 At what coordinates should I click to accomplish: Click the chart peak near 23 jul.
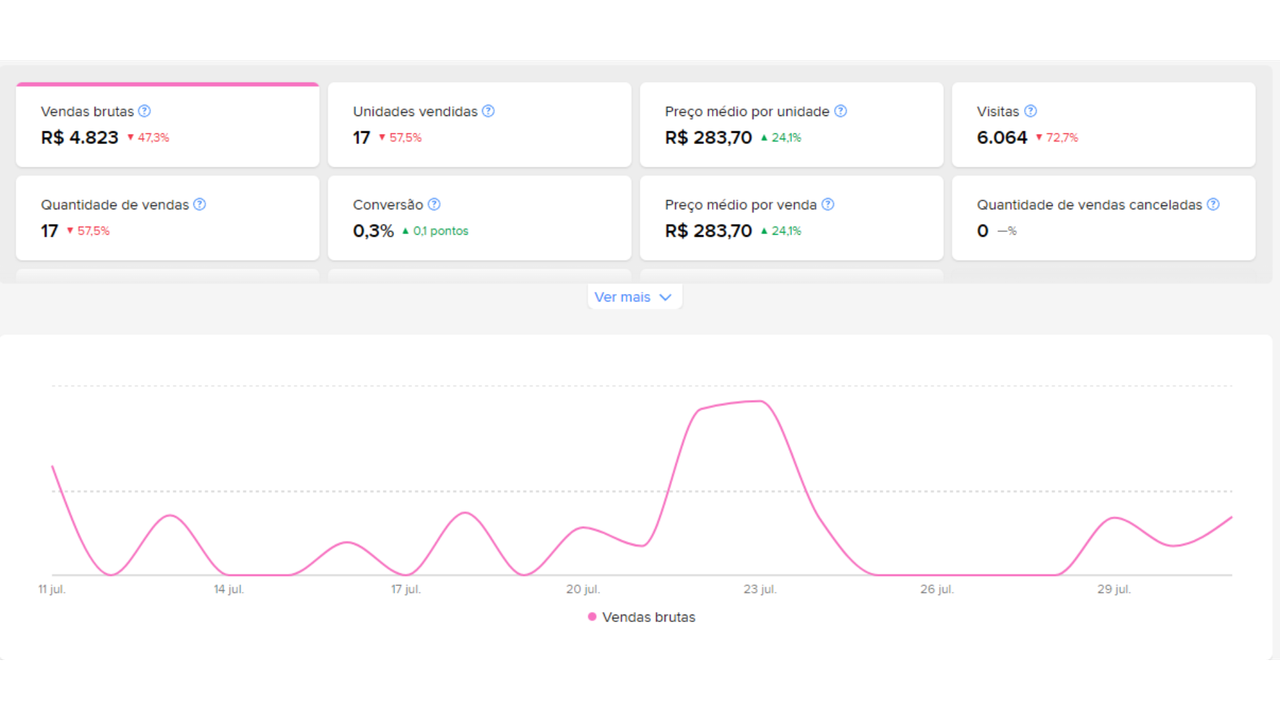pyautogui.click(x=761, y=401)
